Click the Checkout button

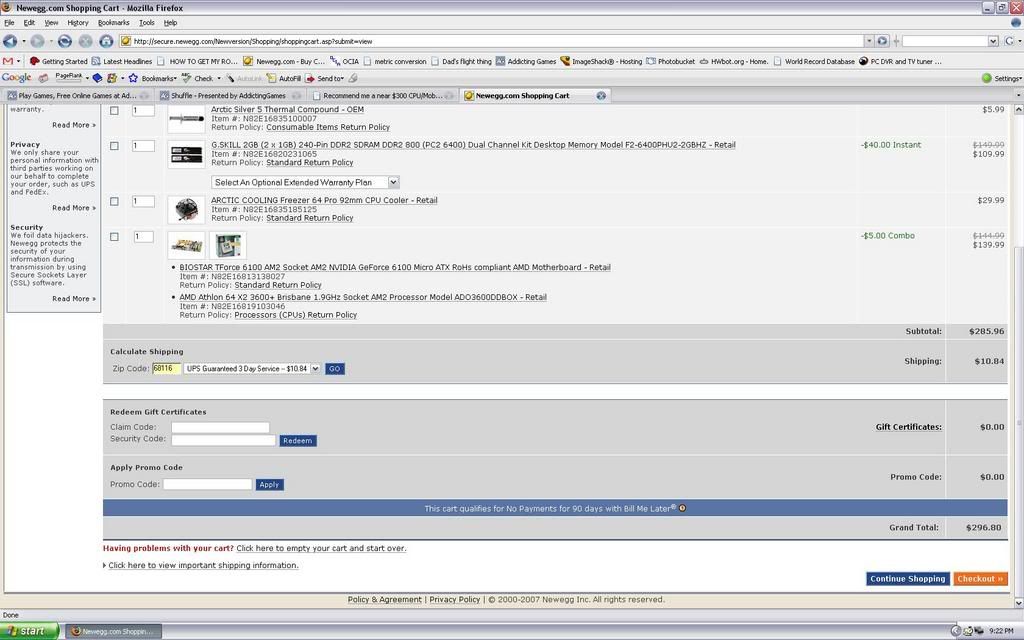980,579
